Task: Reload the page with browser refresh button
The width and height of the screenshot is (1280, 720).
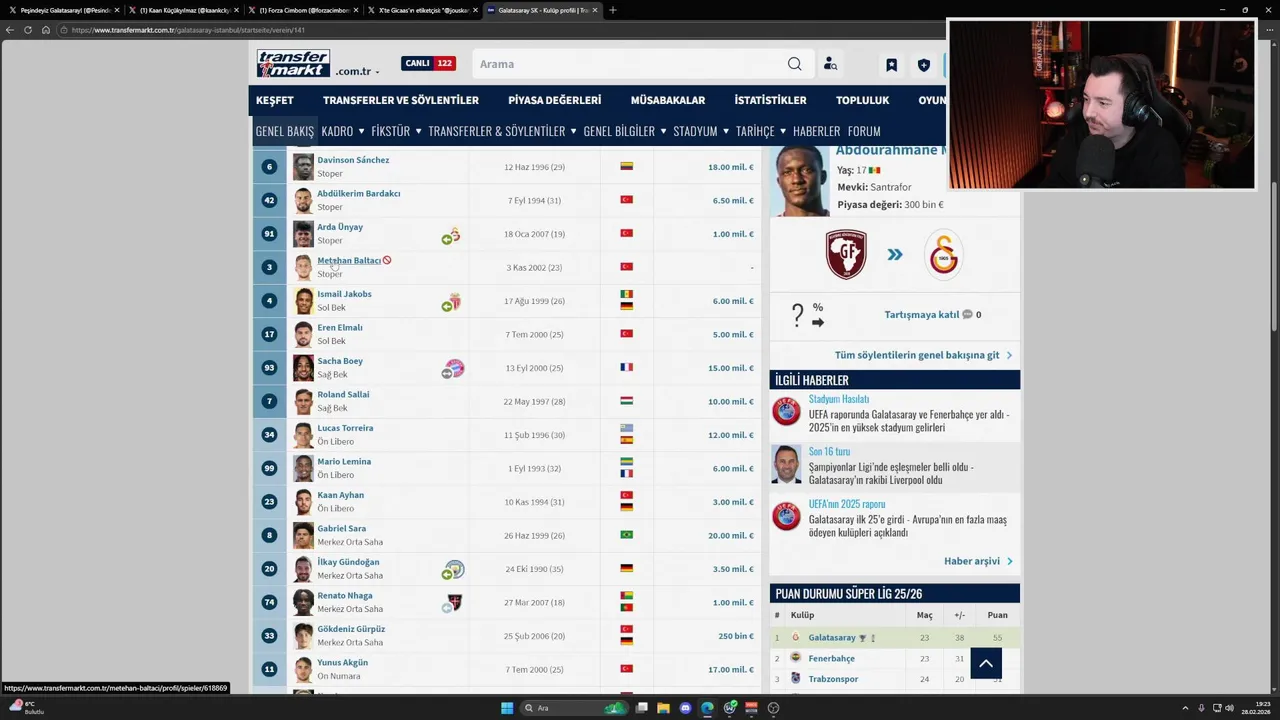Action: [28, 30]
